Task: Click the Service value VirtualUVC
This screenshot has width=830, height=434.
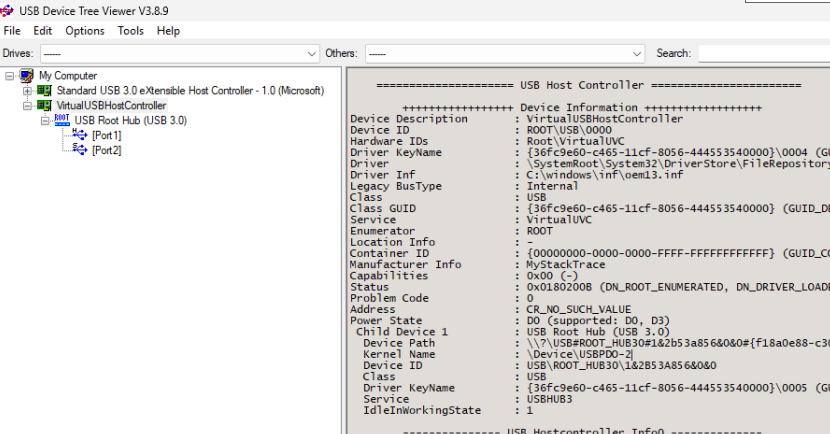Action: (x=559, y=220)
